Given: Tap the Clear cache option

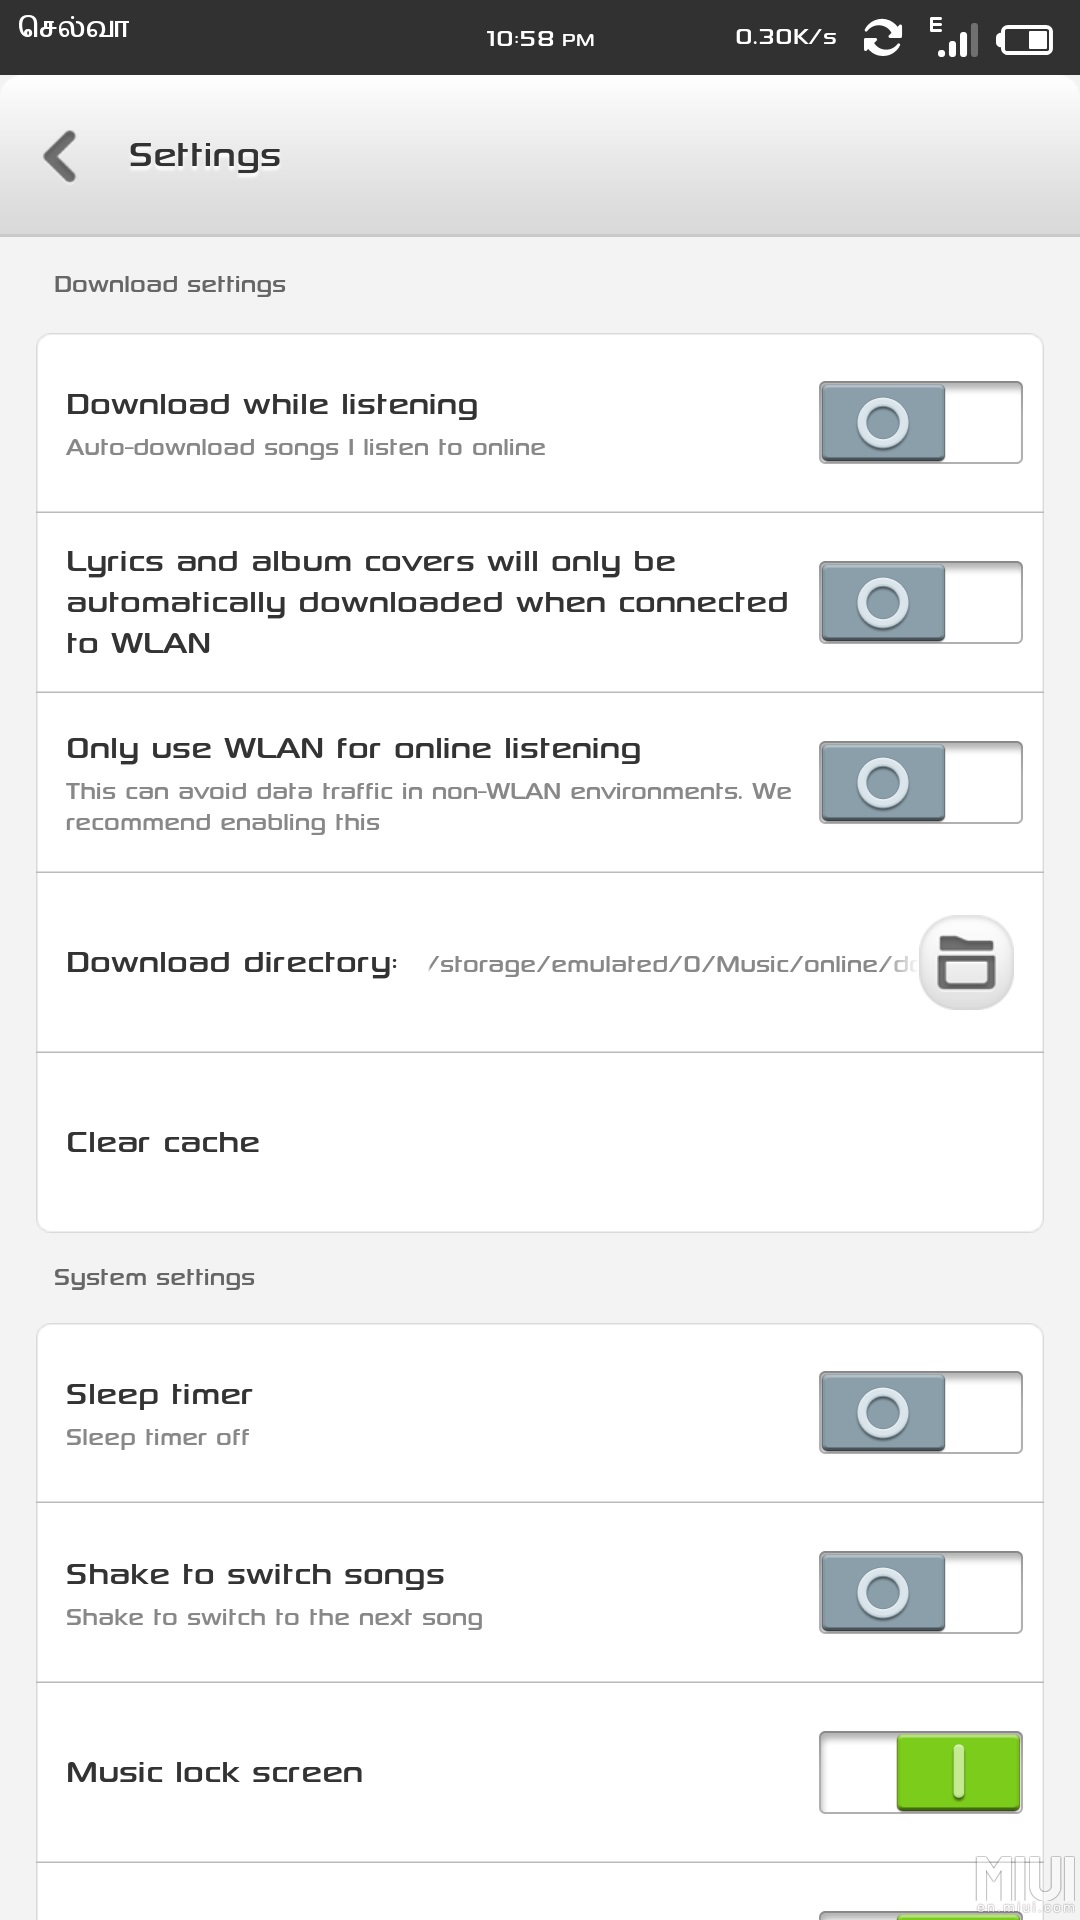Looking at the screenshot, I should (x=540, y=1142).
